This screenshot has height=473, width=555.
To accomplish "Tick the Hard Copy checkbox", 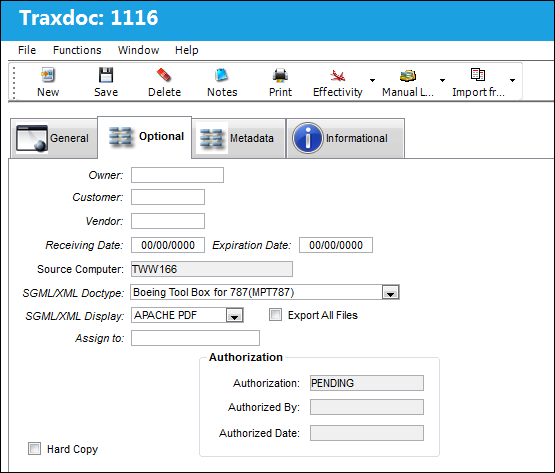I will pos(34,449).
